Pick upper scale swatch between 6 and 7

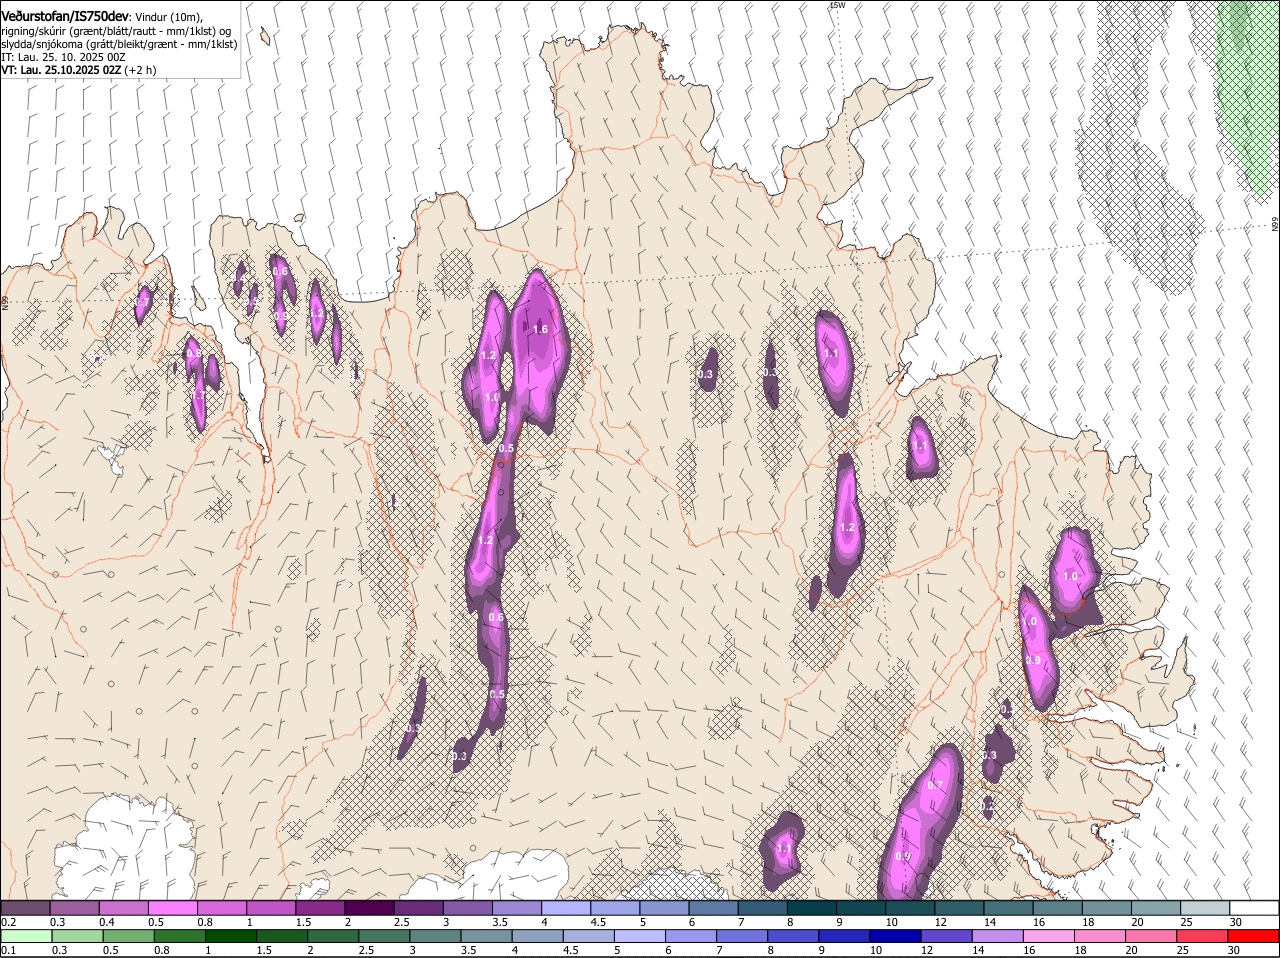click(x=713, y=907)
